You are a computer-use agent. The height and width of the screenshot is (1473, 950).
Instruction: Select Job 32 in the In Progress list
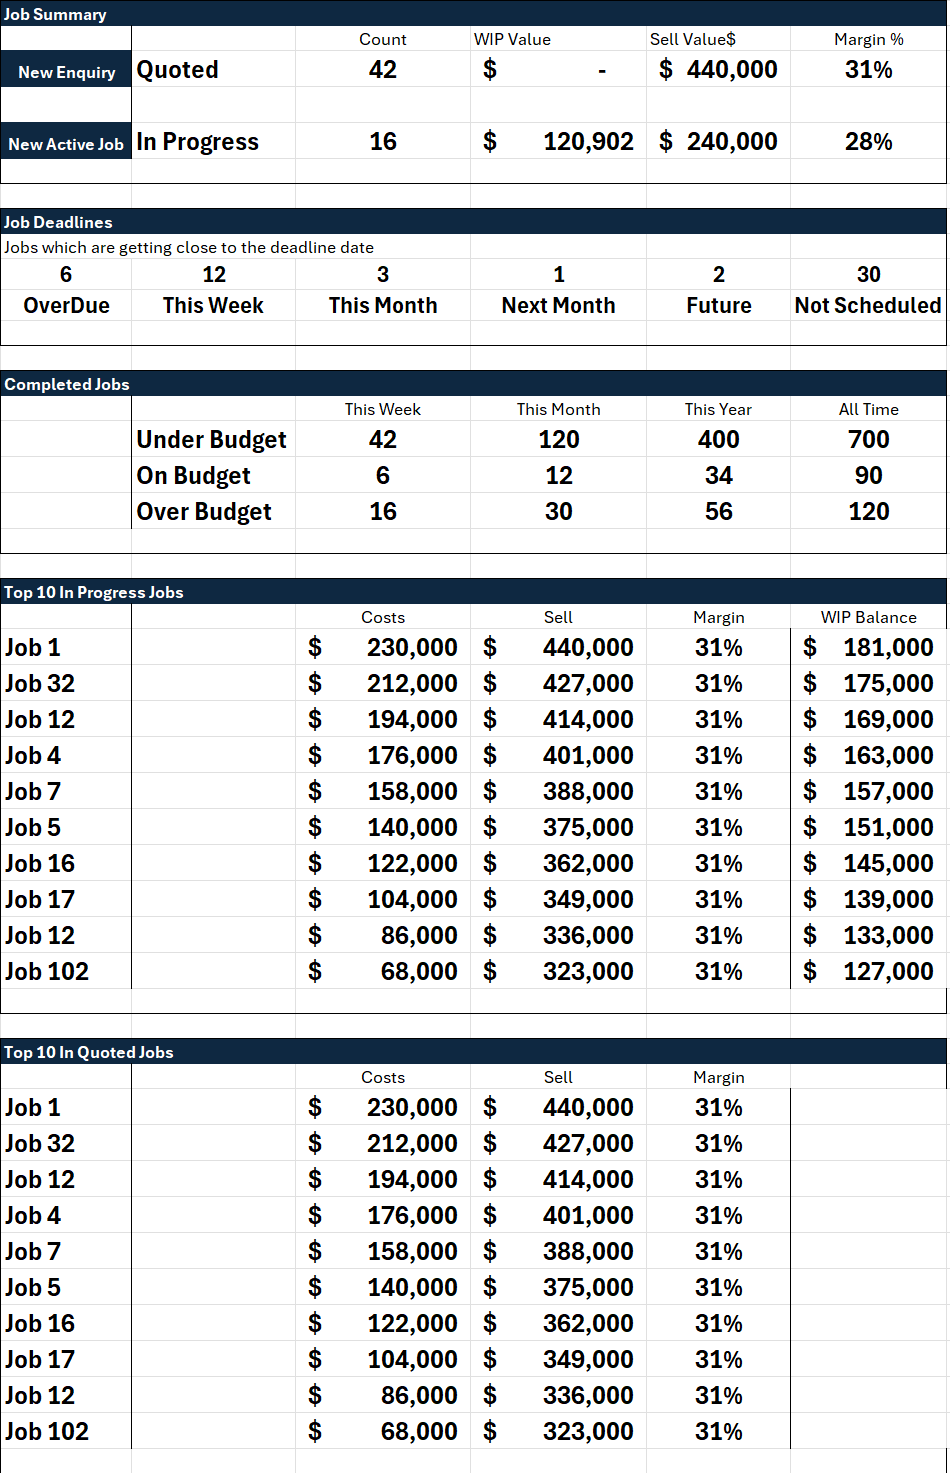click(x=40, y=684)
